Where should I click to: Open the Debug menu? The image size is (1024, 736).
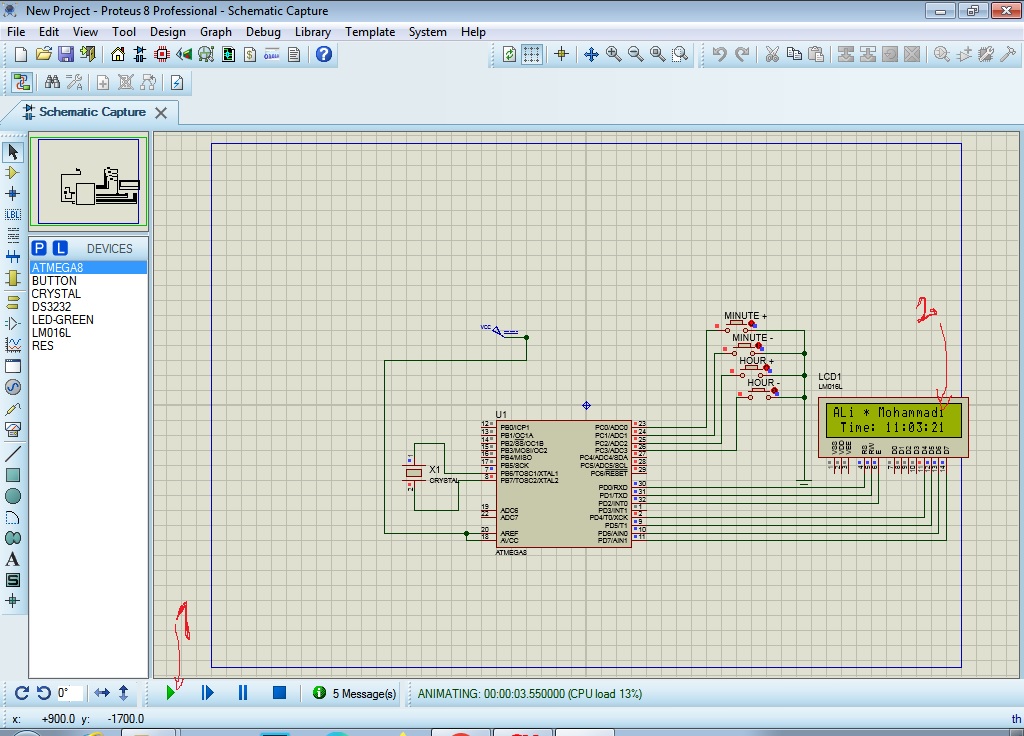[x=263, y=31]
